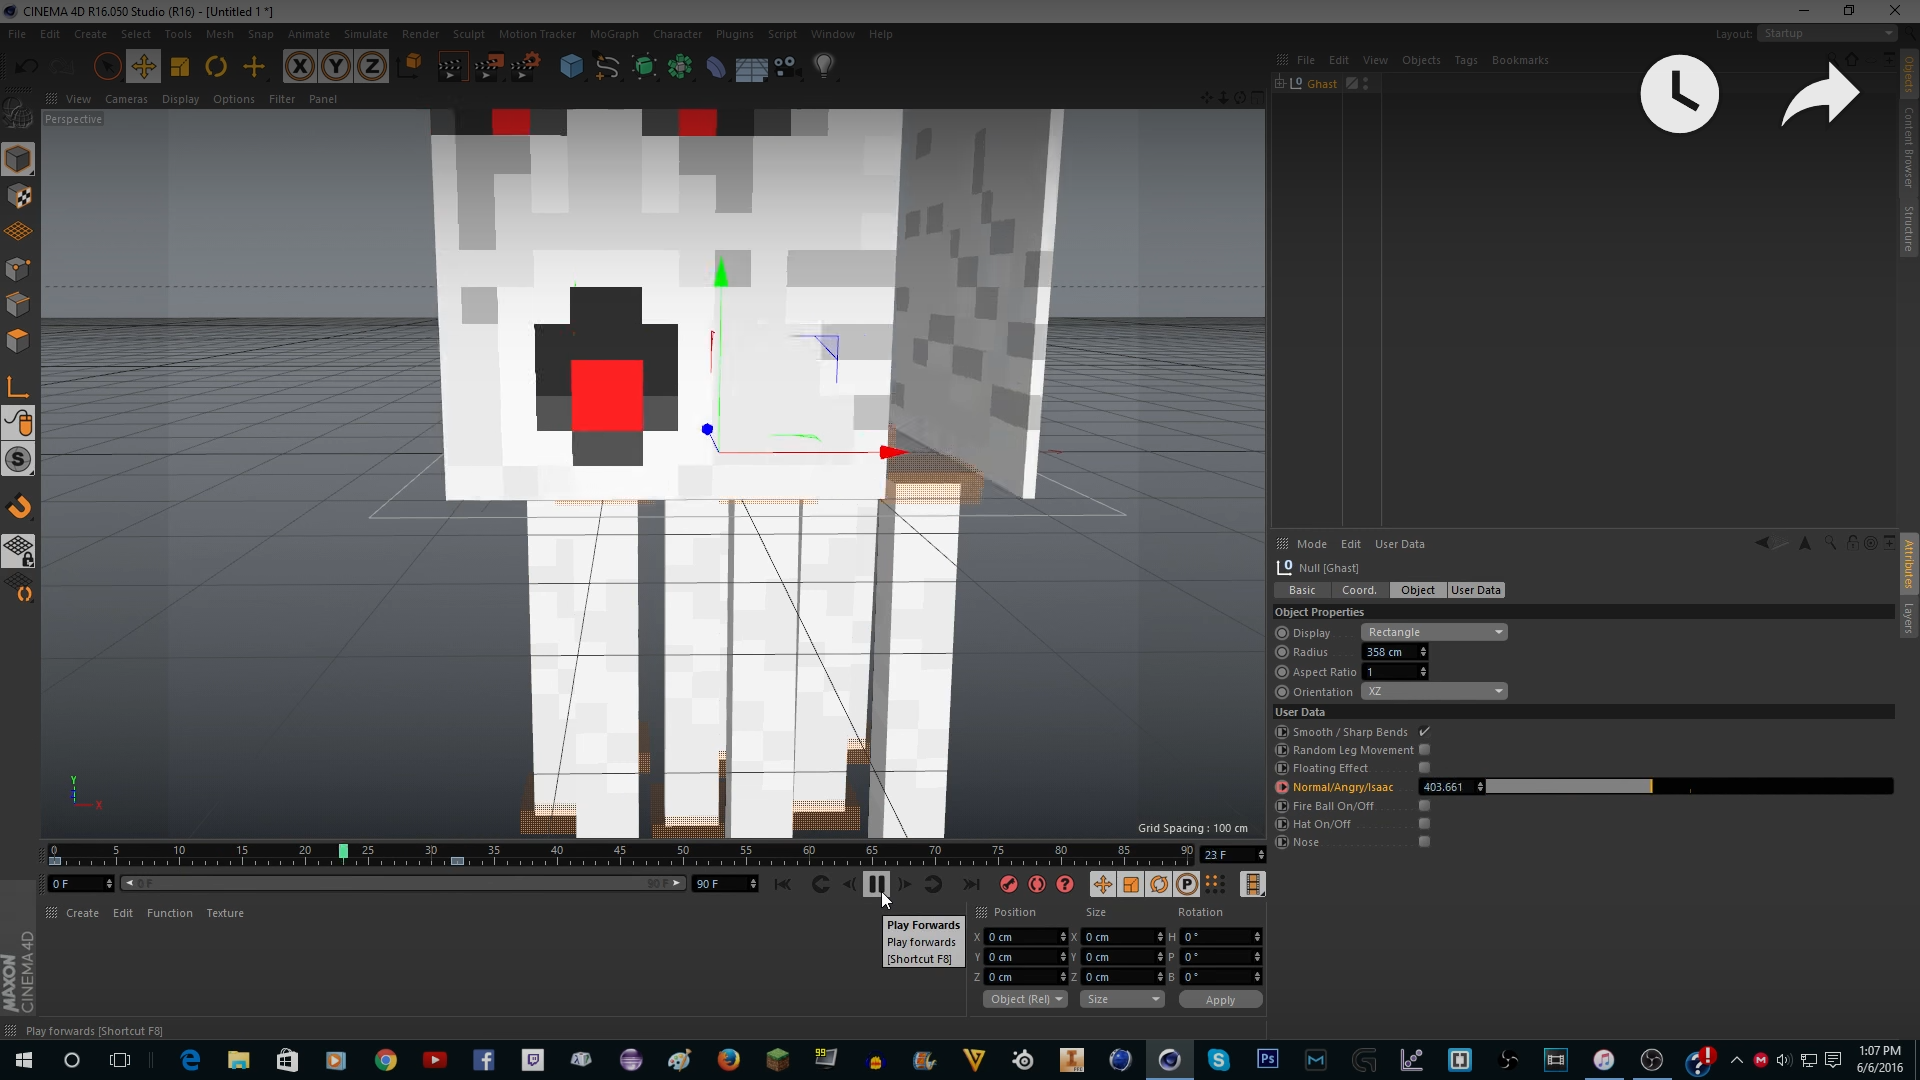Enable Fire Ball On/Off checkbox
Screen dimensions: 1920x1080
(x=1424, y=806)
